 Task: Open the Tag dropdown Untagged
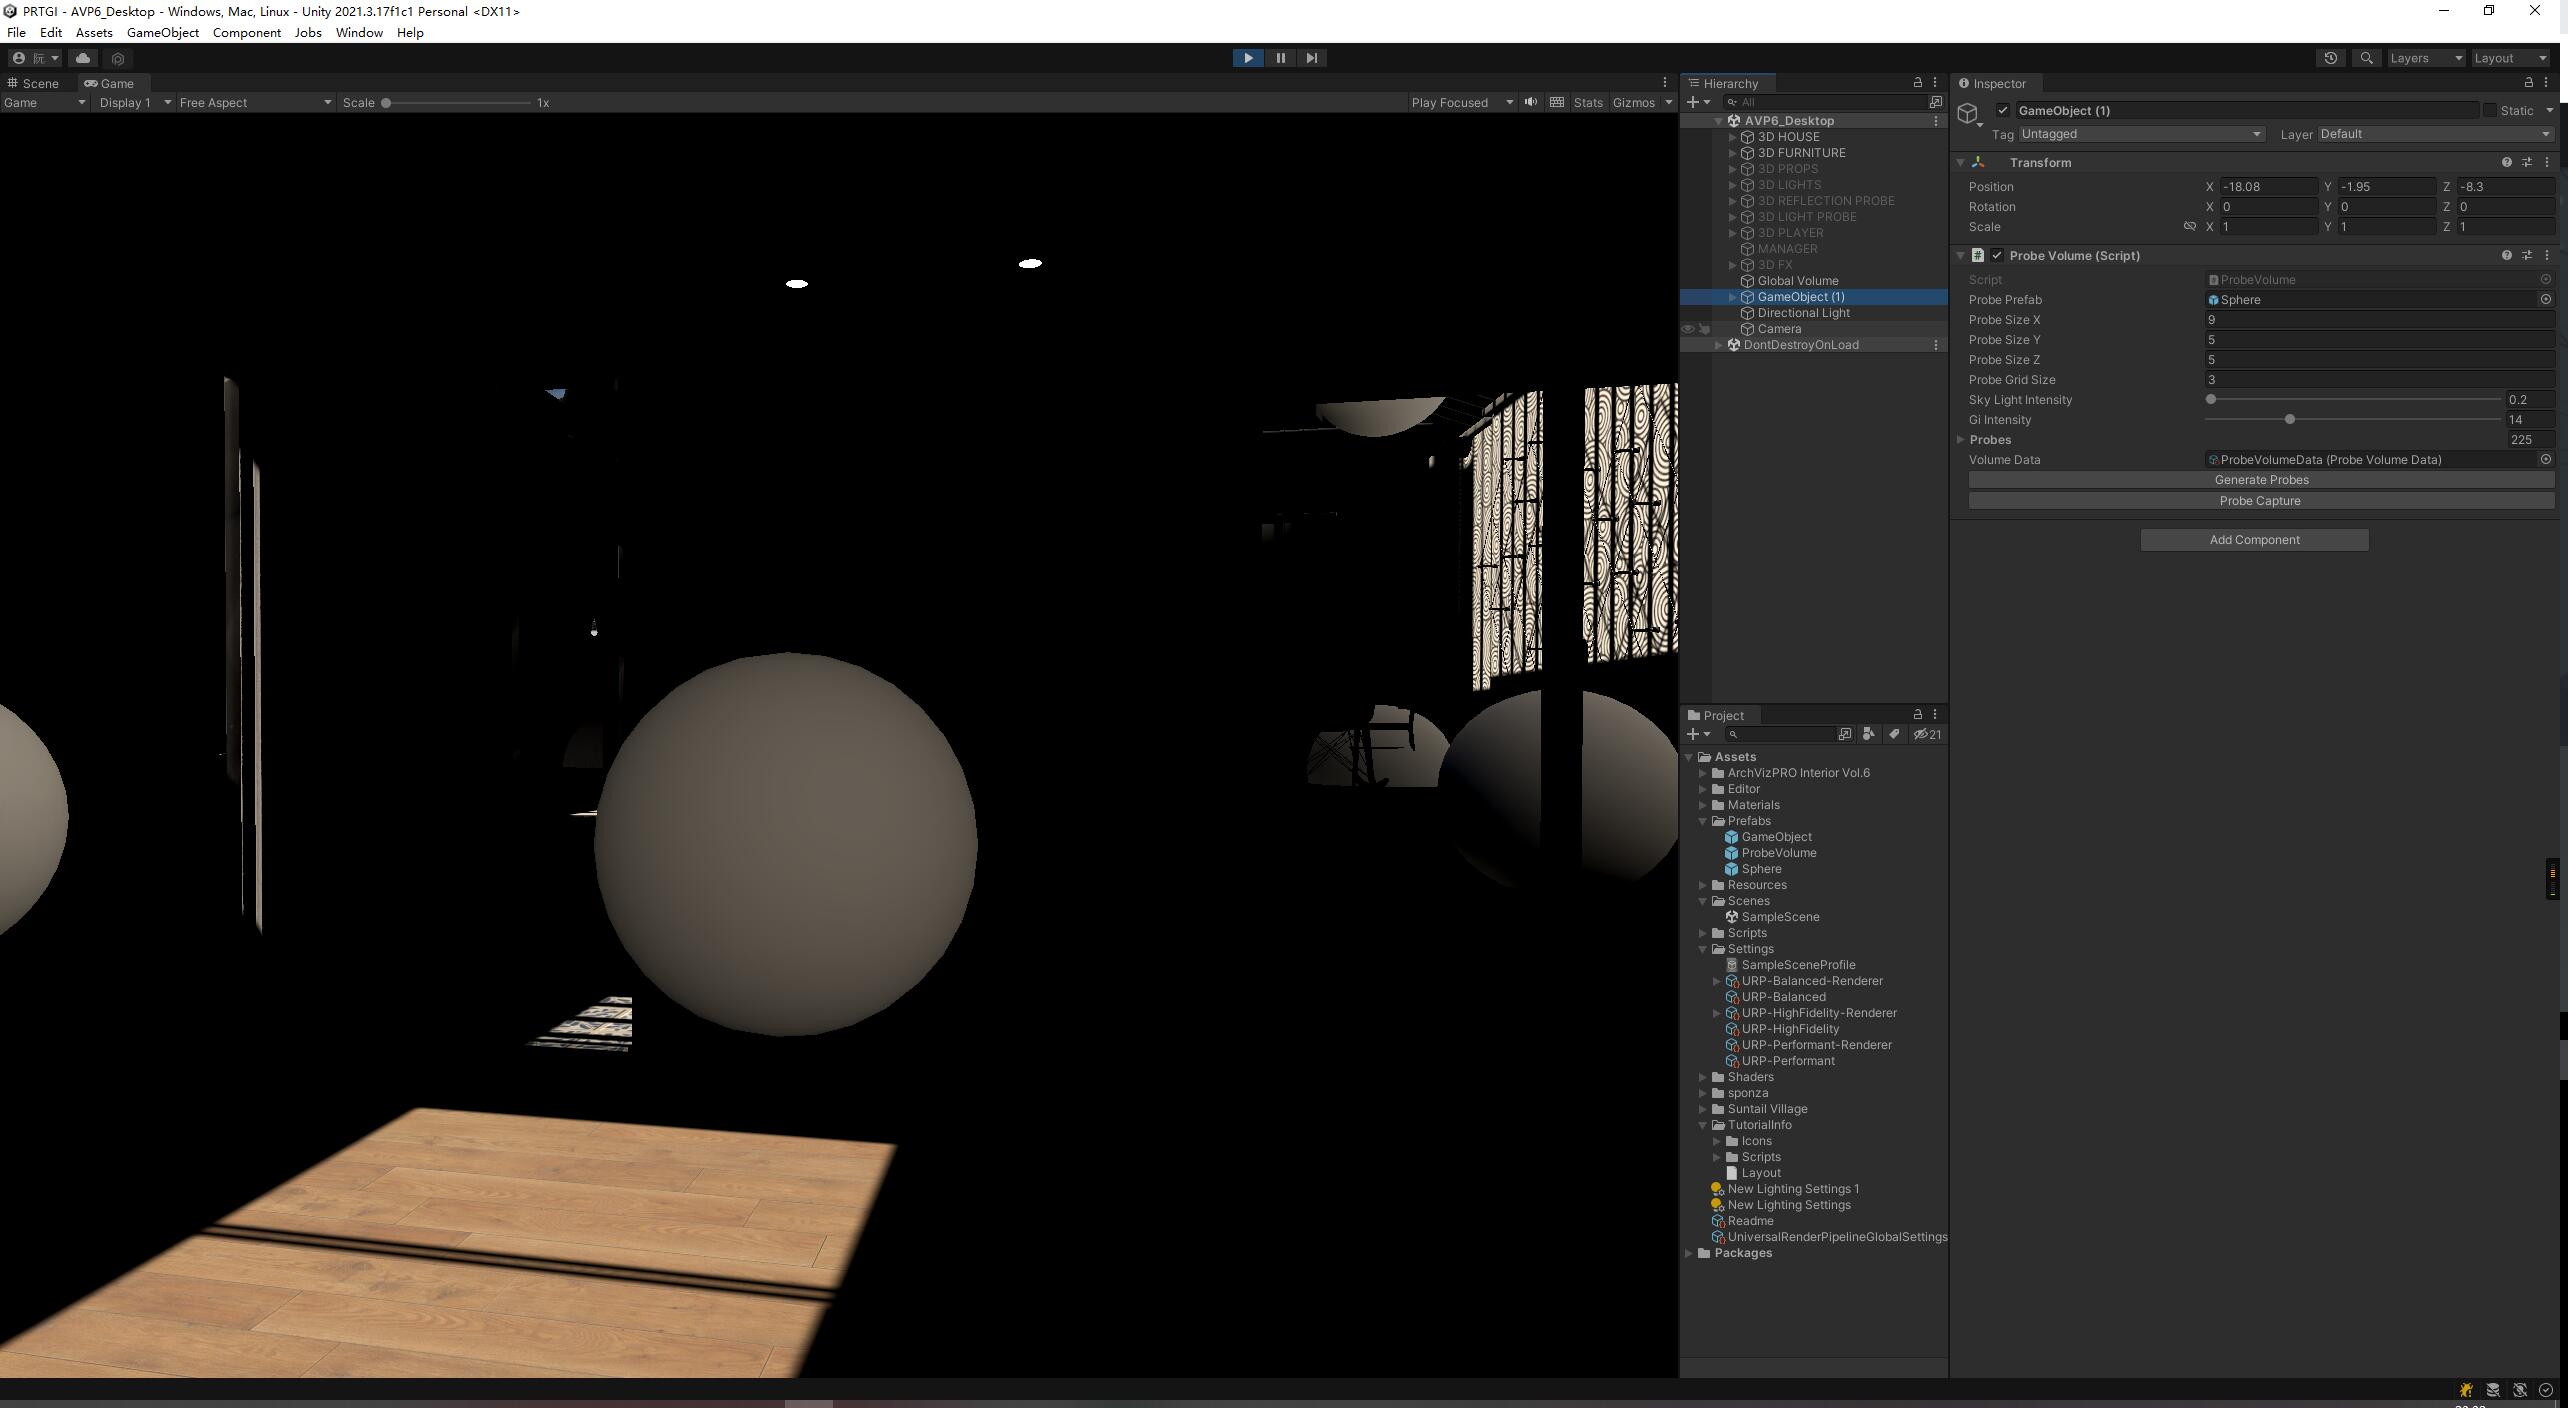[2142, 134]
